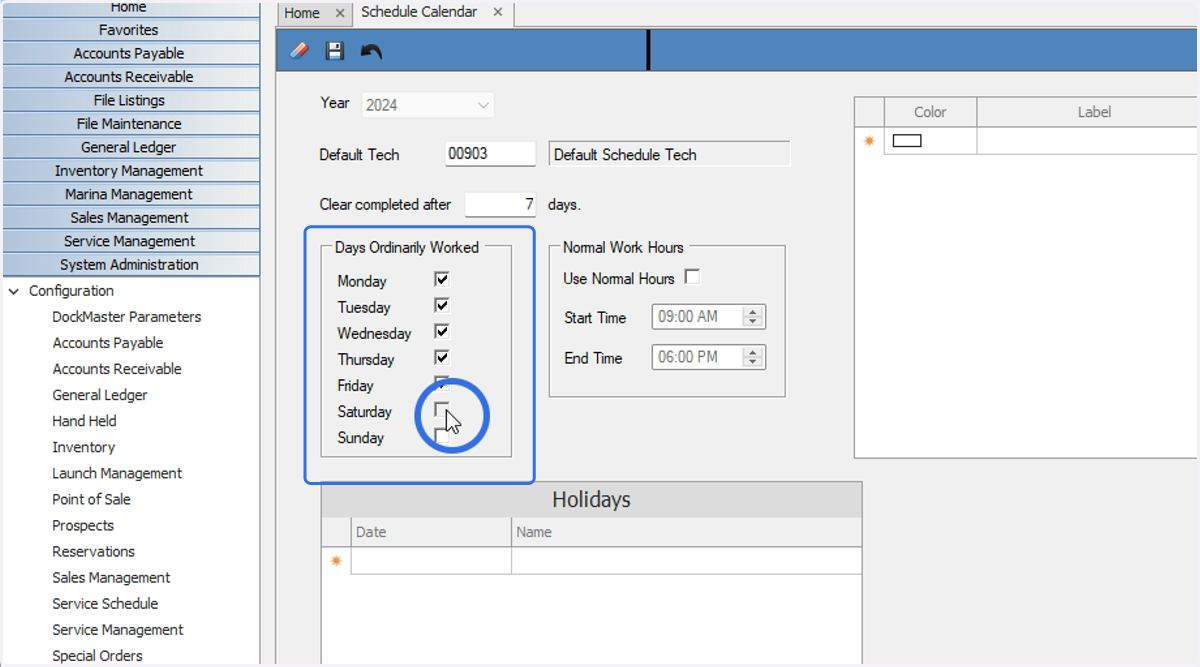The height and width of the screenshot is (667, 1200).
Task: Click the Holidays Date column header
Action: (431, 532)
